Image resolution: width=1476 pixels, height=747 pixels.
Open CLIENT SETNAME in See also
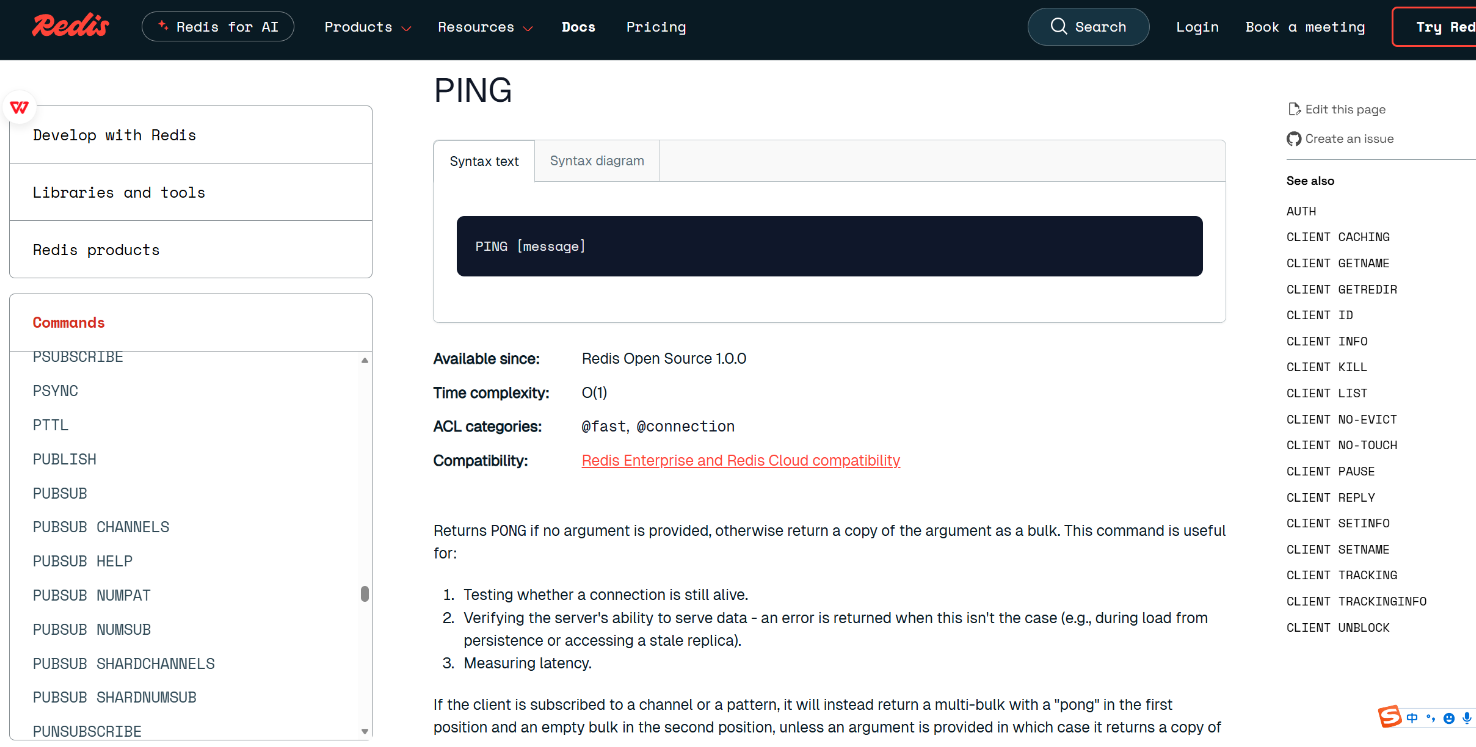tap(1338, 549)
